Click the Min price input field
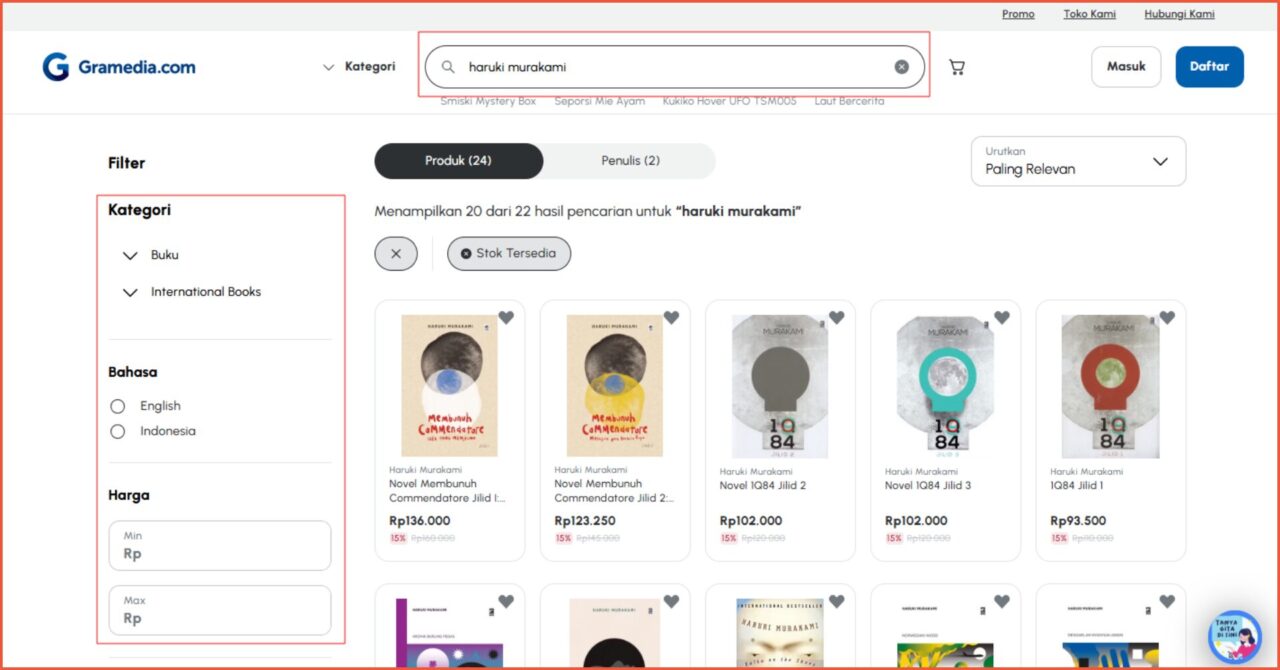 tap(220, 546)
